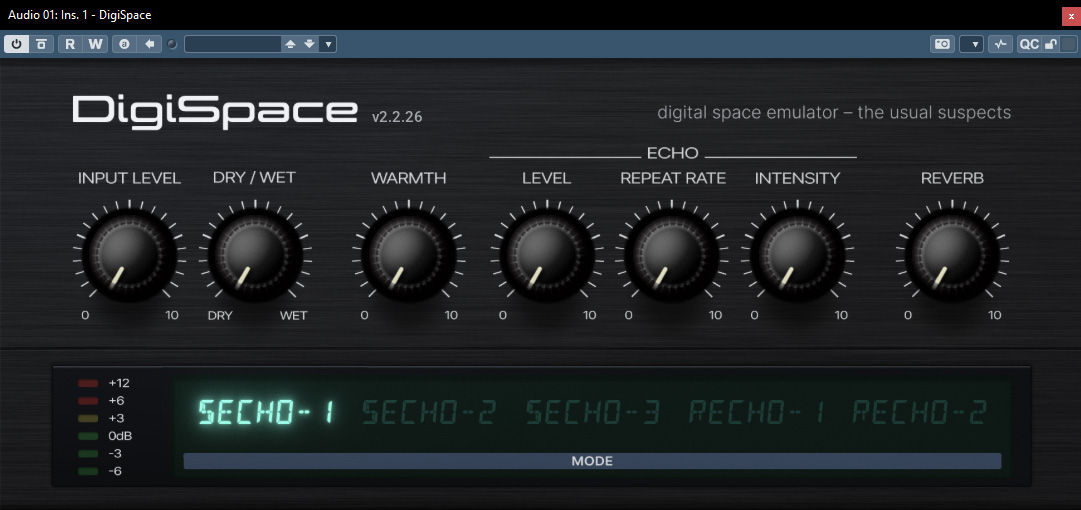Toggle the quick controls lock icon

1049,44
